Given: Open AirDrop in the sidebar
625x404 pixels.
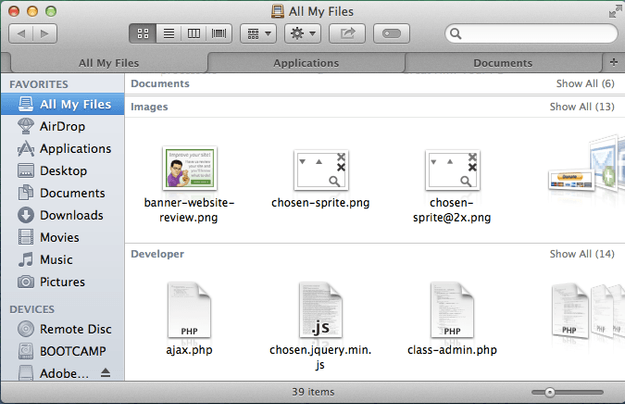Looking at the screenshot, I should [x=62, y=127].
